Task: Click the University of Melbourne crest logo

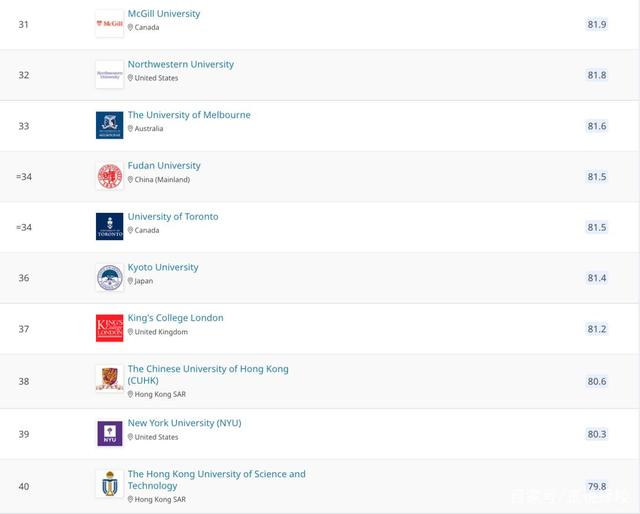Action: pyautogui.click(x=109, y=125)
